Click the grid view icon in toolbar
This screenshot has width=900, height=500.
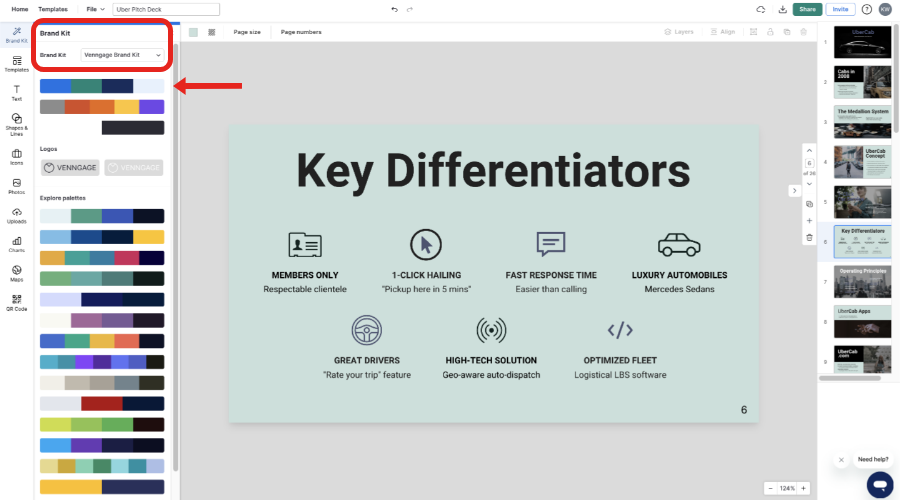tap(212, 32)
